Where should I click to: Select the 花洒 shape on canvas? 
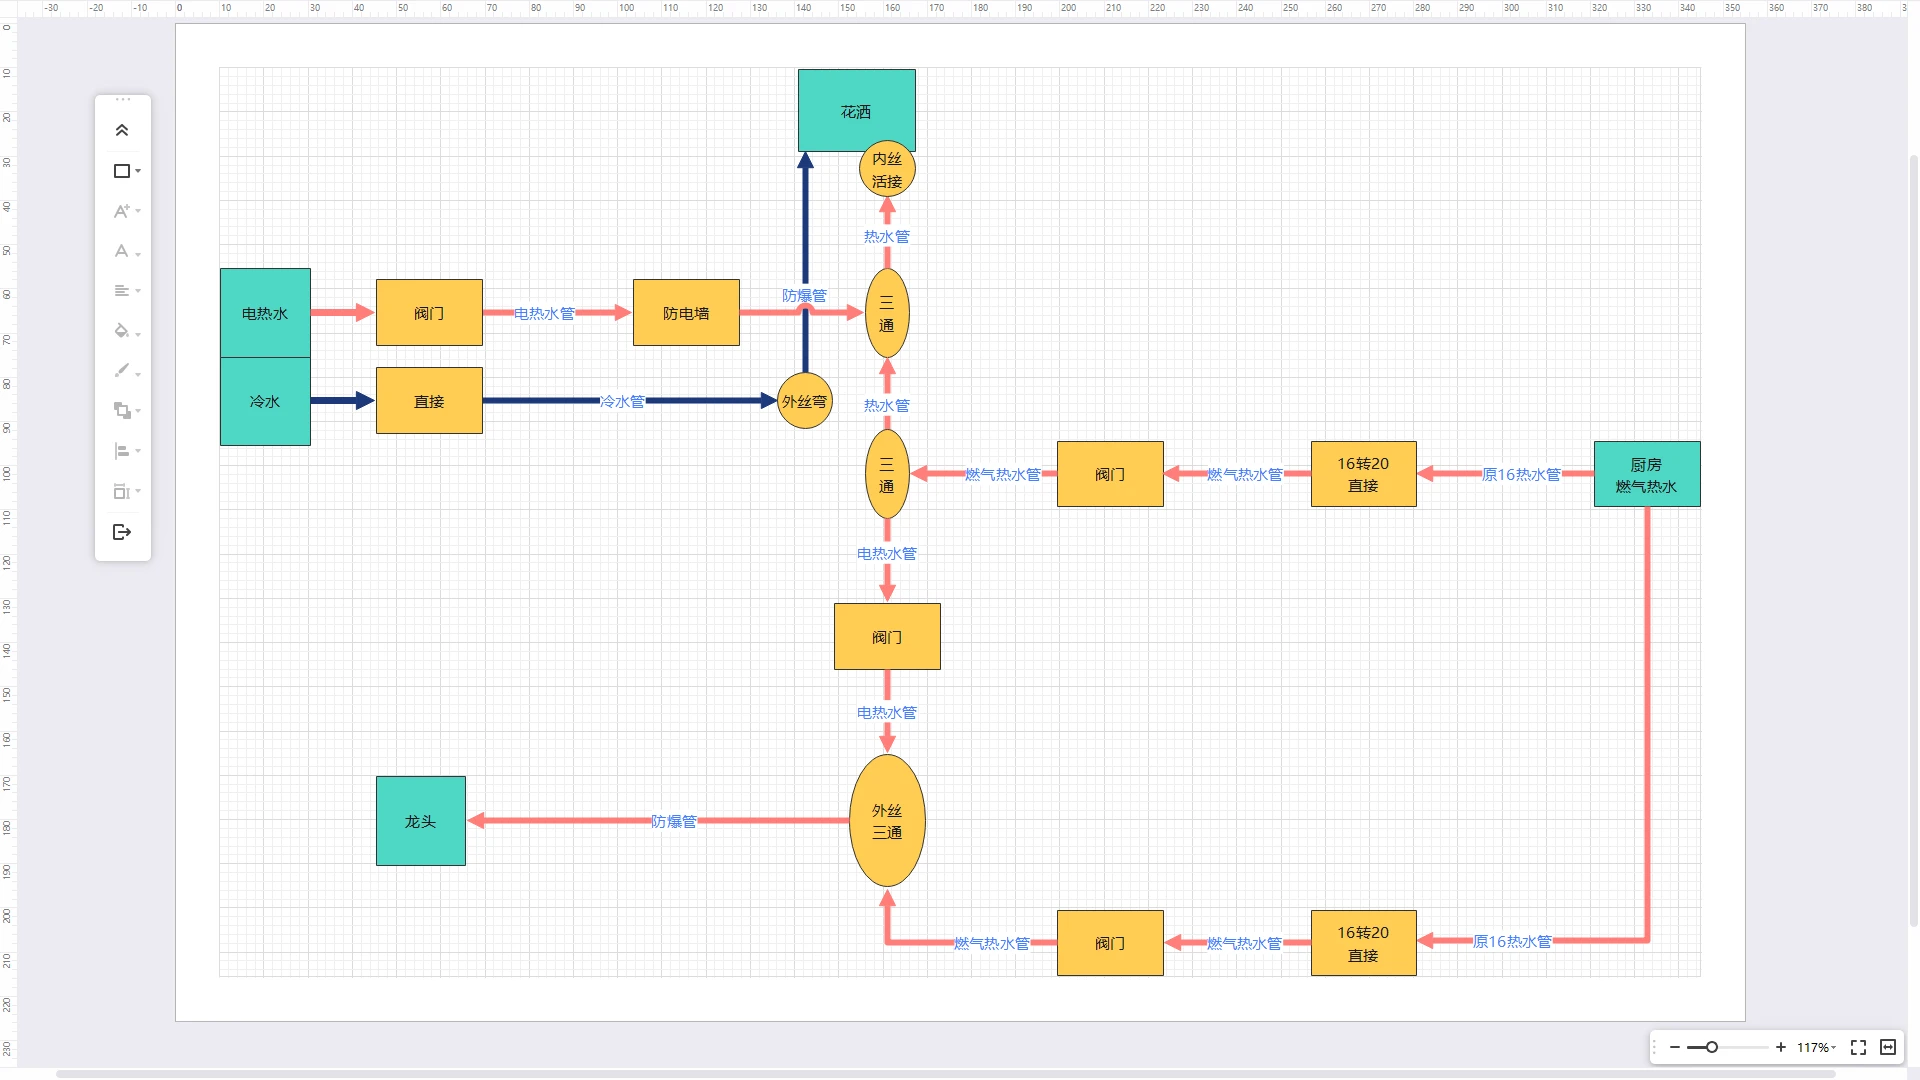pyautogui.click(x=856, y=110)
